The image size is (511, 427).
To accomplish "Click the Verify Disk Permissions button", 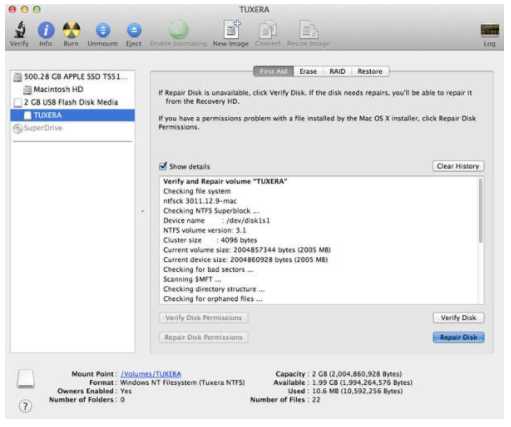I will 203,318.
